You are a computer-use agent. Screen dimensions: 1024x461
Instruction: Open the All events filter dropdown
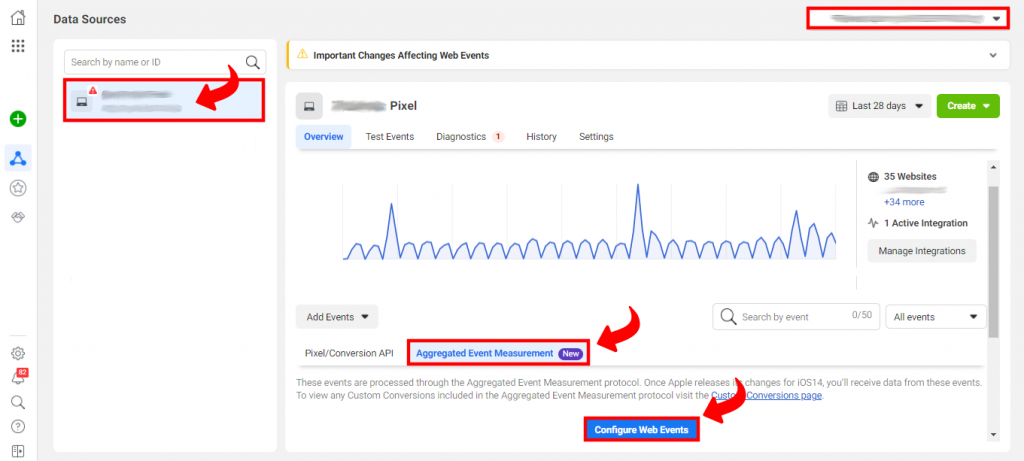(x=936, y=317)
